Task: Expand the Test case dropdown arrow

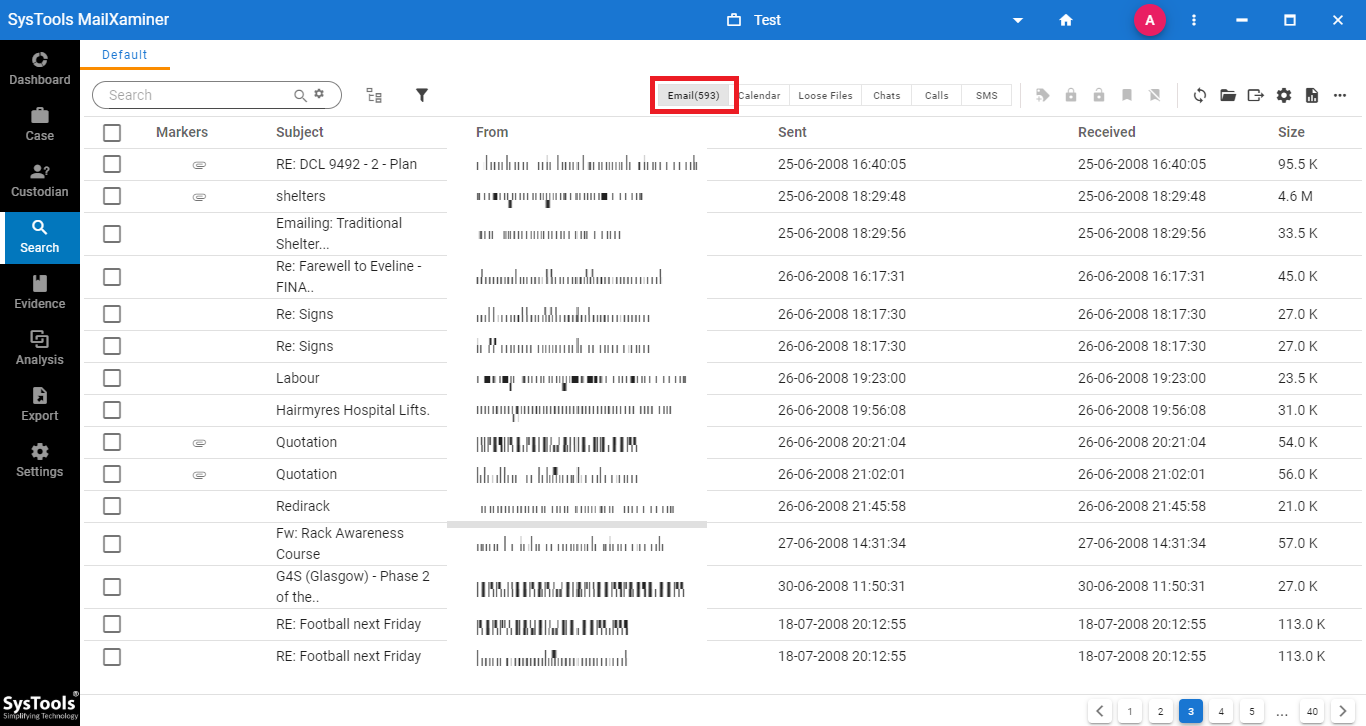Action: (x=1018, y=20)
